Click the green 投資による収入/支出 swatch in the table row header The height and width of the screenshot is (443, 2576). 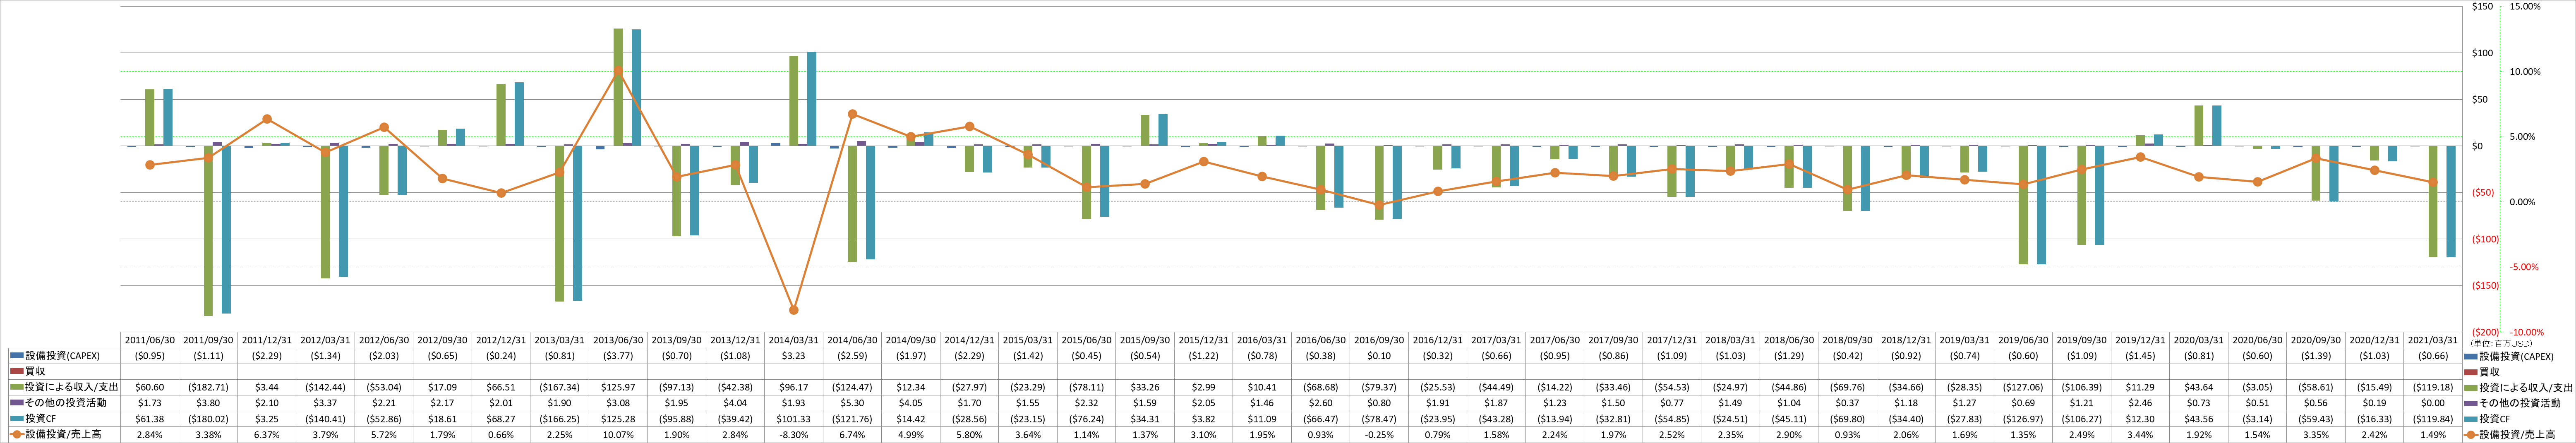click(x=16, y=387)
